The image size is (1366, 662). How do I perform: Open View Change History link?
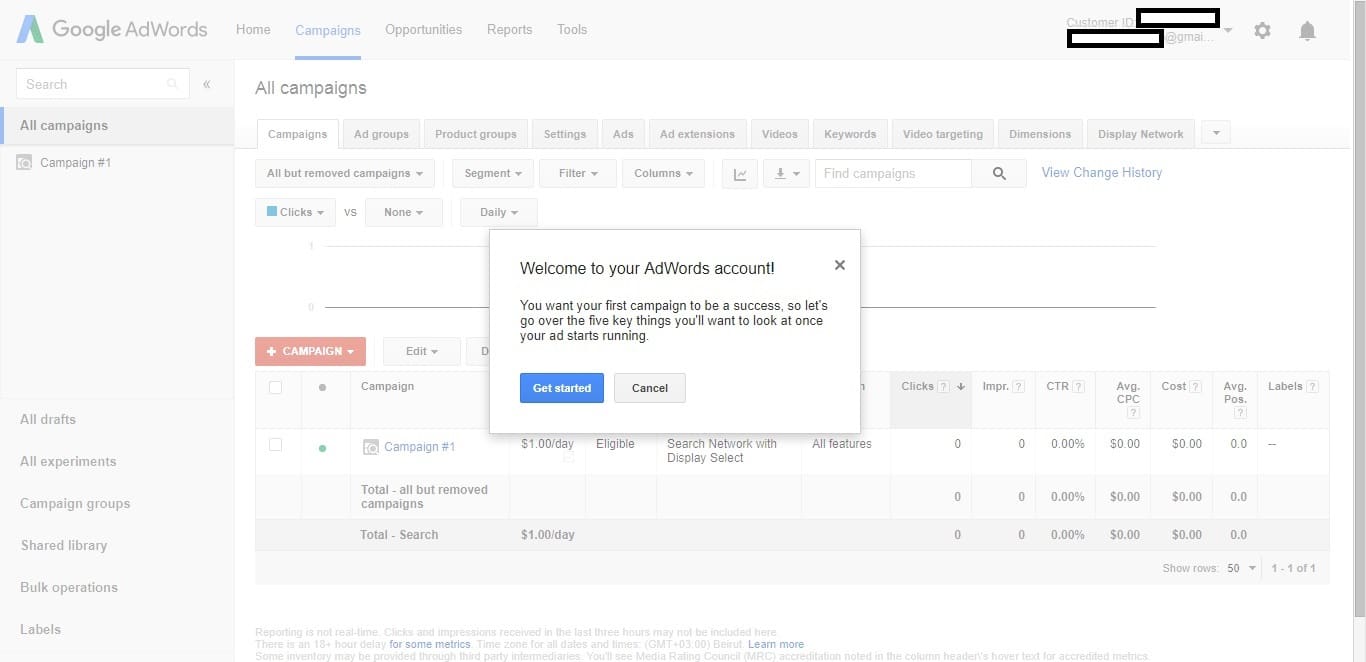click(1102, 173)
